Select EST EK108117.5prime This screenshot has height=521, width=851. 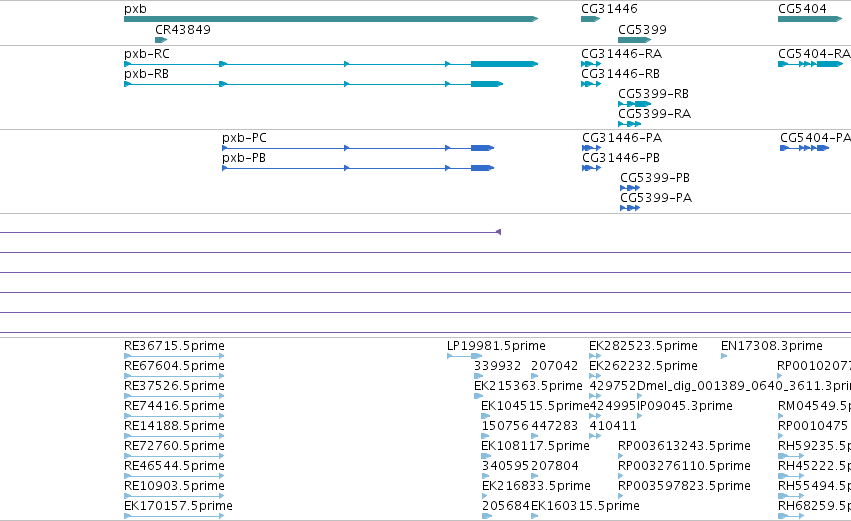486,456
